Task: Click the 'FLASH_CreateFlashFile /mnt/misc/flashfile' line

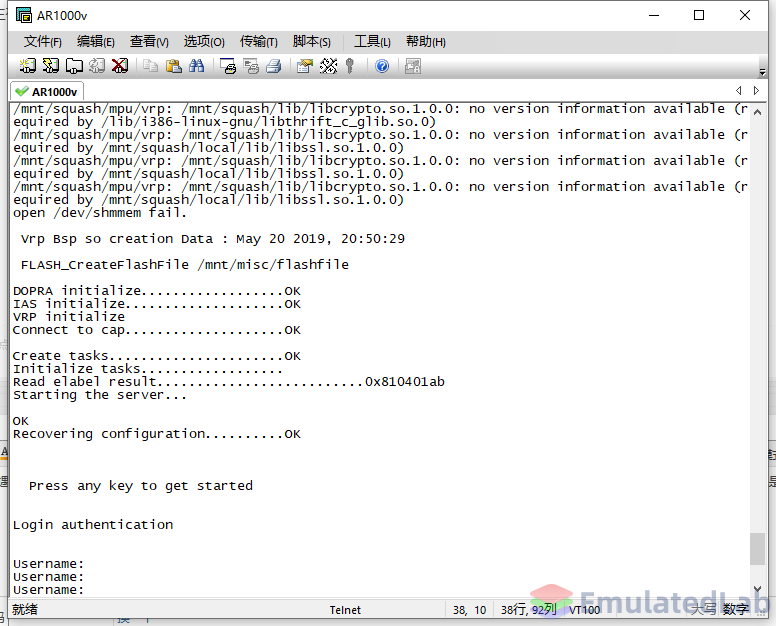Action: 185,265
